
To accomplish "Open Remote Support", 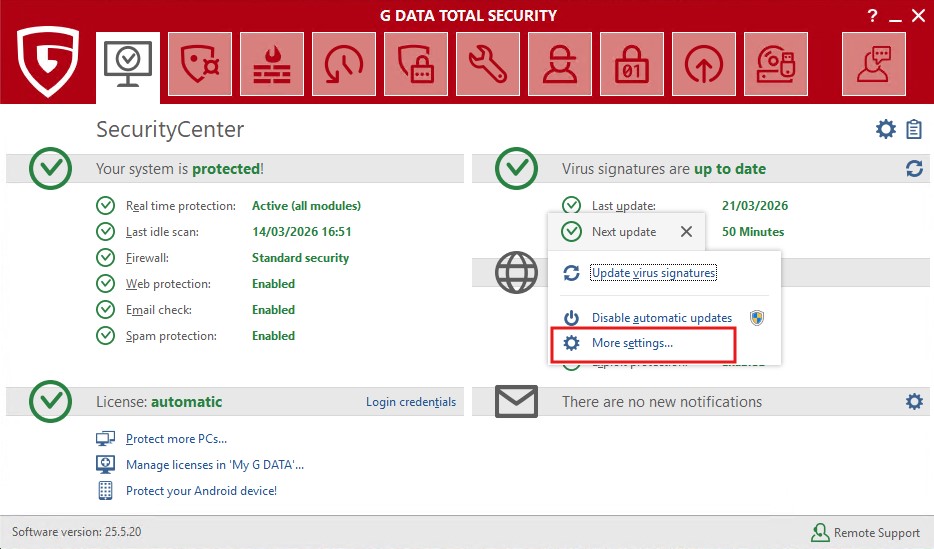I will (x=865, y=532).
